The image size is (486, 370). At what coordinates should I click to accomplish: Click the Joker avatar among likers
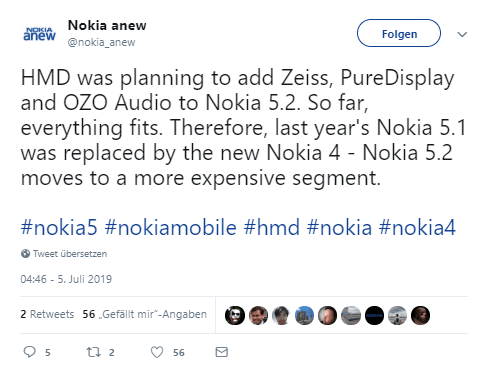pos(235,315)
